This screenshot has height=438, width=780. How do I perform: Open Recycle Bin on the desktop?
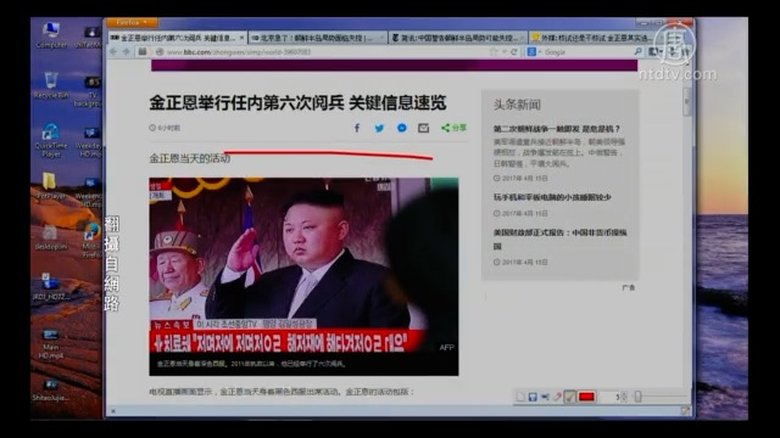click(x=50, y=84)
